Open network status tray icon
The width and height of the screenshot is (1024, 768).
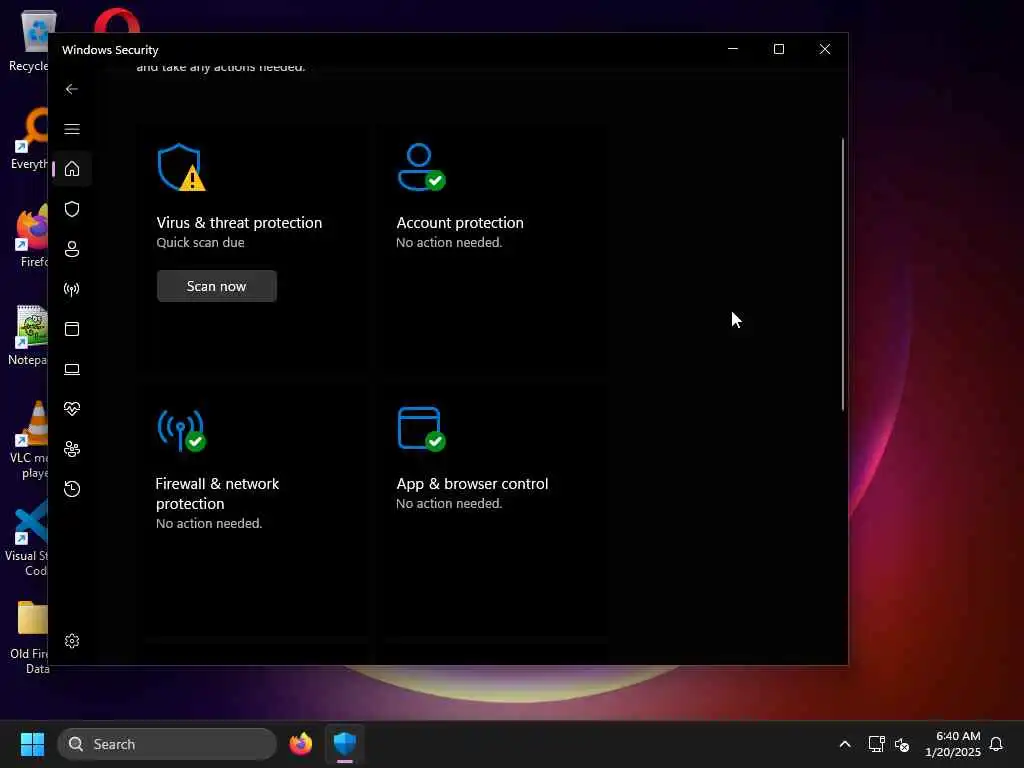876,744
